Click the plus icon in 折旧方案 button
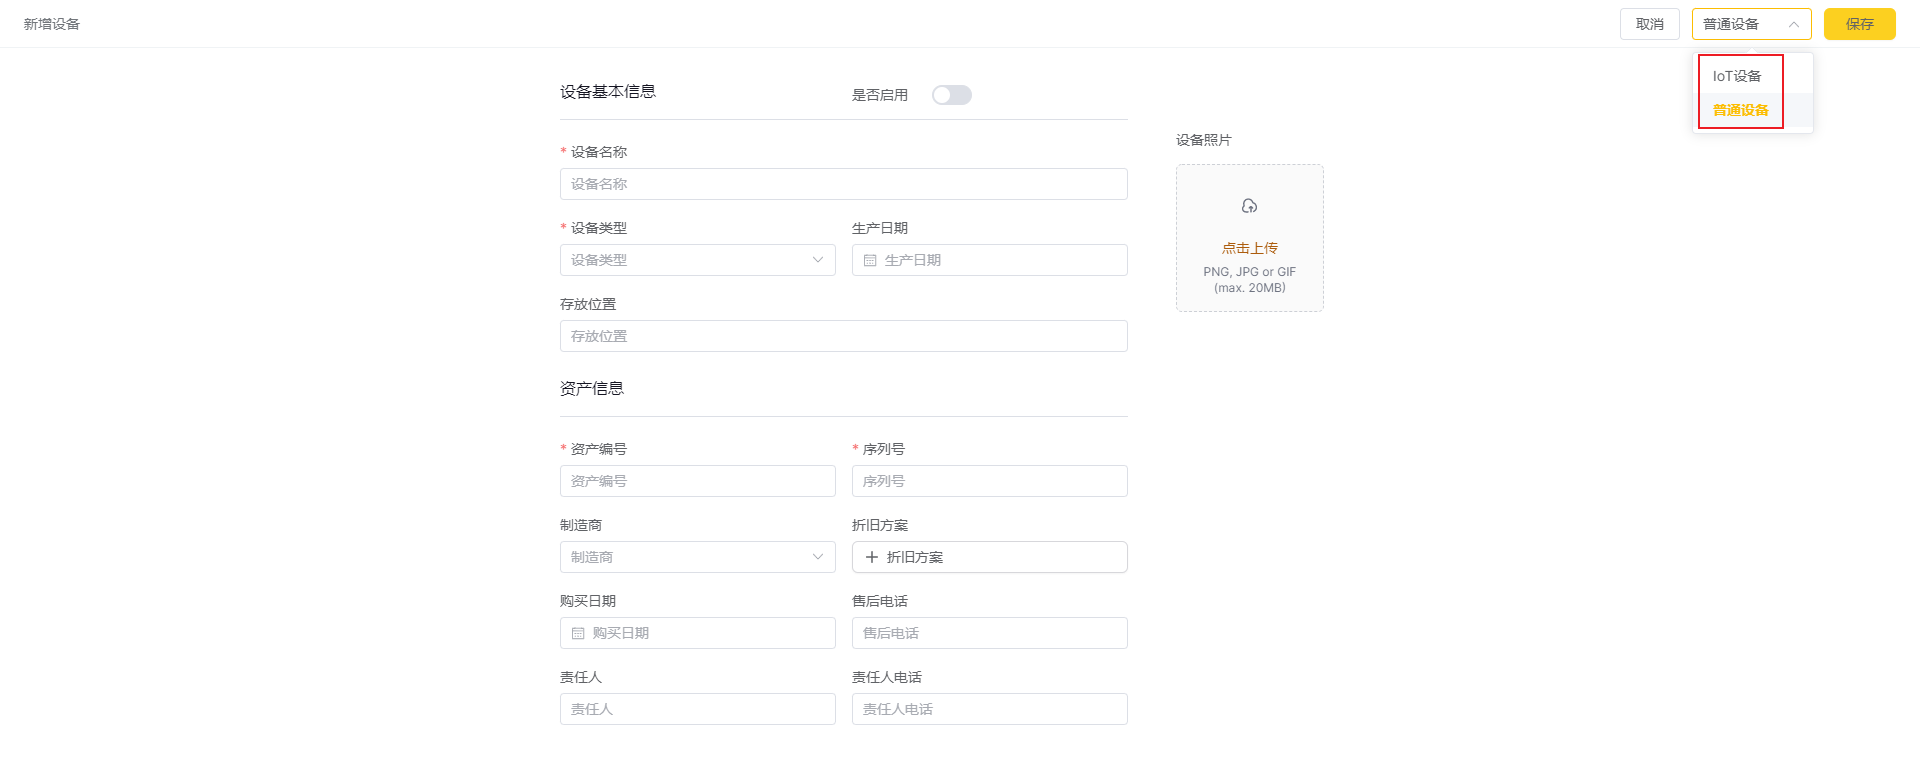The image size is (1920, 774). pos(872,557)
